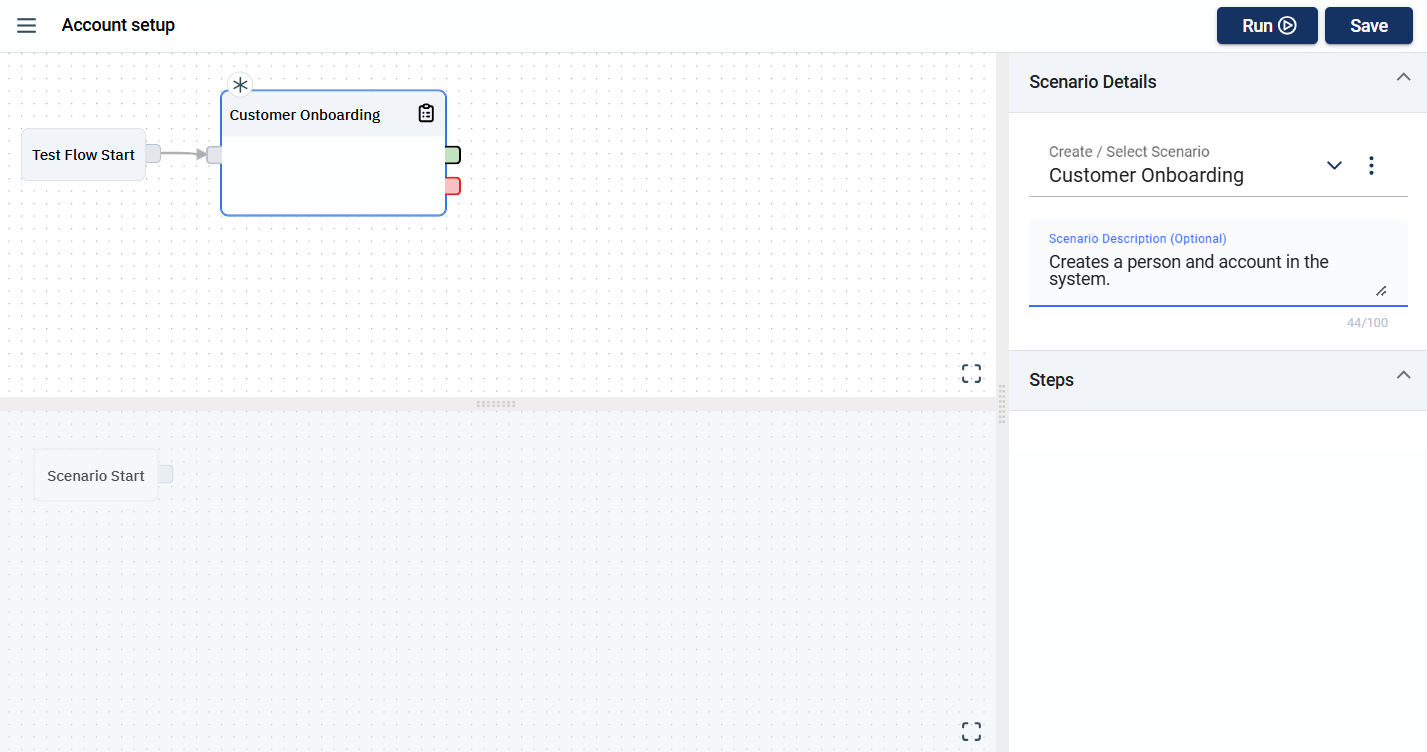Click the Customer Onboarding input connector
The width and height of the screenshot is (1427, 752).
click(214, 154)
